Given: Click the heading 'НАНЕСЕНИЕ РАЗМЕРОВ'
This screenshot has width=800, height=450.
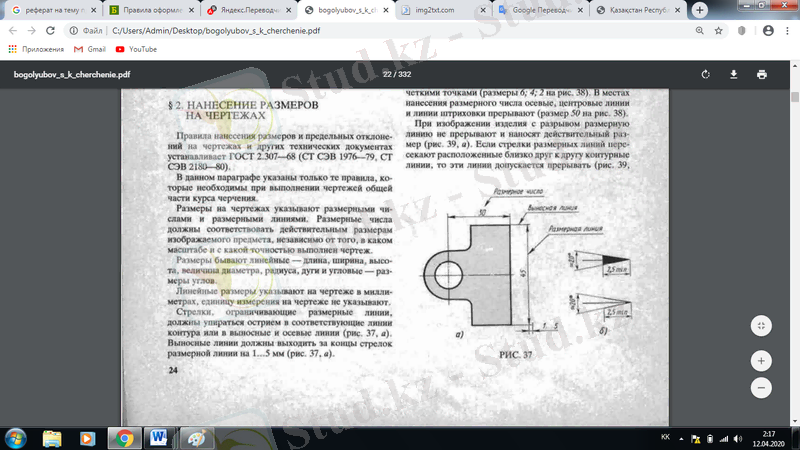Looking at the screenshot, I should (253, 105).
